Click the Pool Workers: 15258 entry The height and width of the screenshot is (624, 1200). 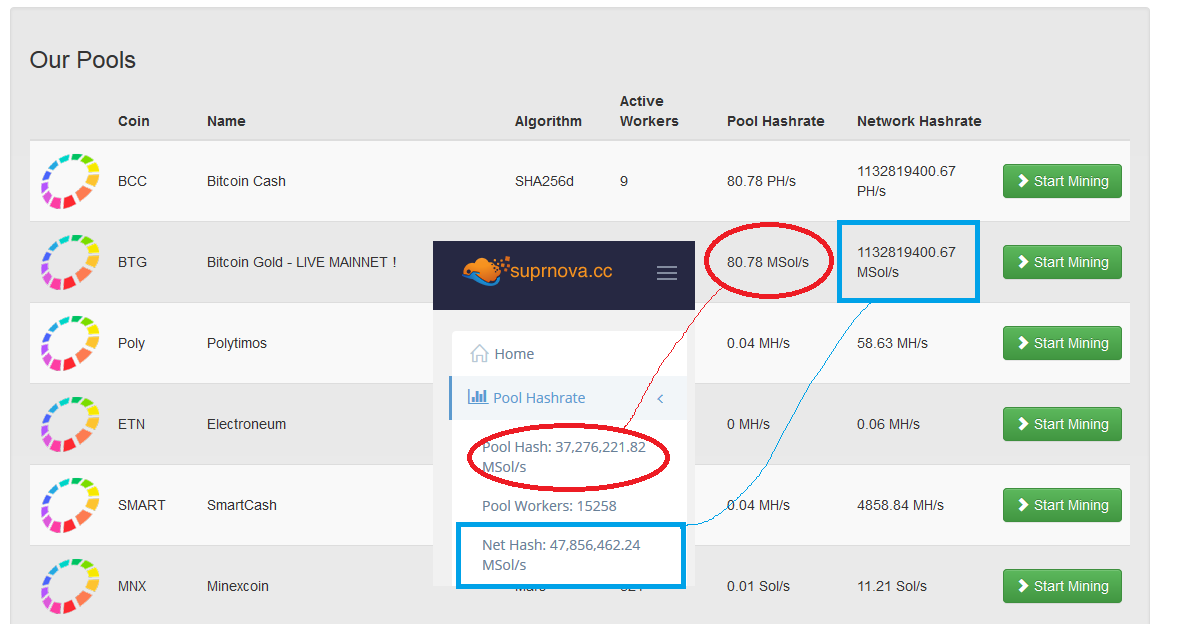tap(549, 506)
